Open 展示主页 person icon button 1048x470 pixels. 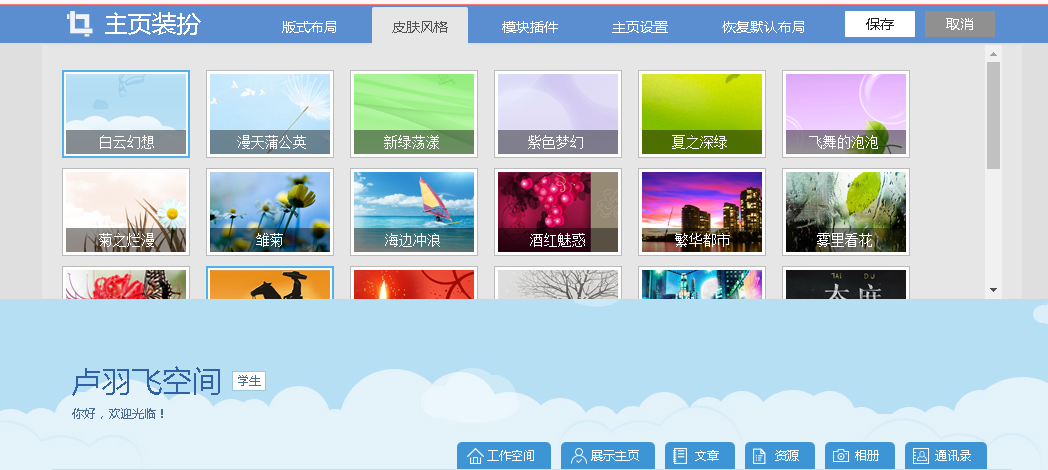(x=608, y=456)
